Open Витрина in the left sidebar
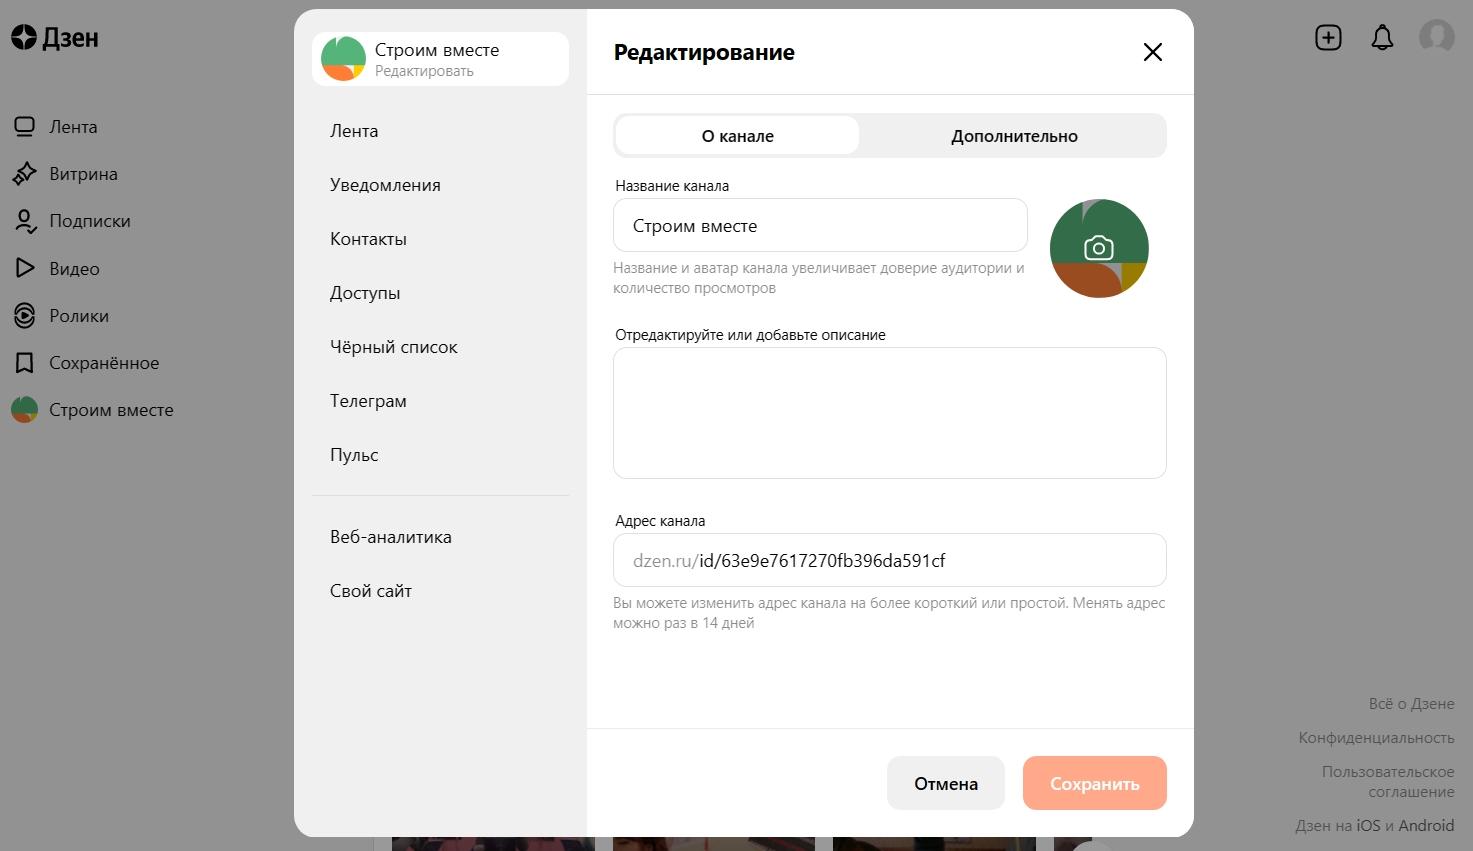Image resolution: width=1473 pixels, height=851 pixels. [x=83, y=174]
